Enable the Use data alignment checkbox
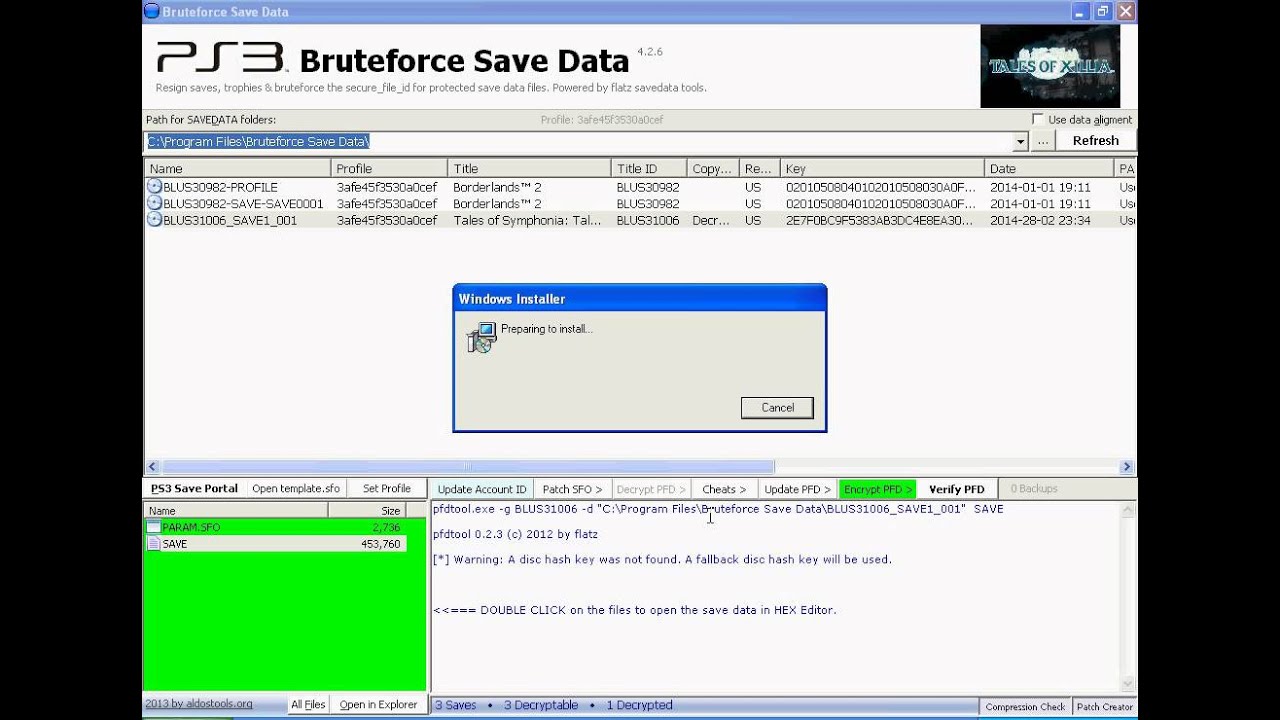This screenshot has width=1280, height=720. coord(1037,119)
